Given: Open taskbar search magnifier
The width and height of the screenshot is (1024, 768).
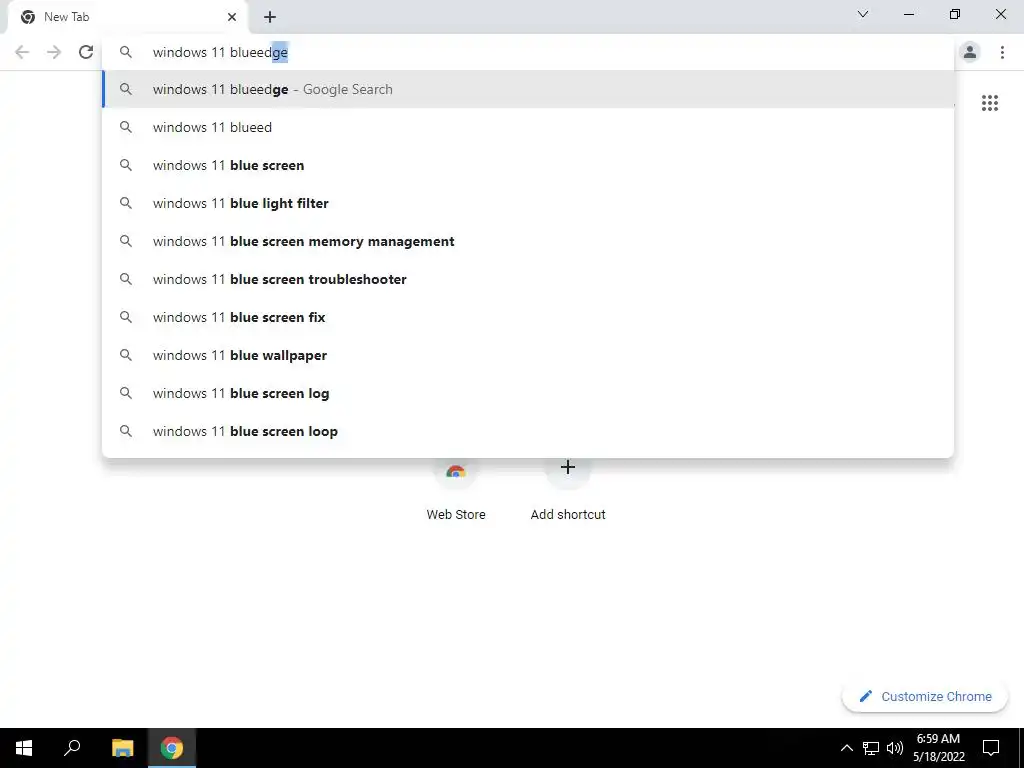Looking at the screenshot, I should 72,748.
